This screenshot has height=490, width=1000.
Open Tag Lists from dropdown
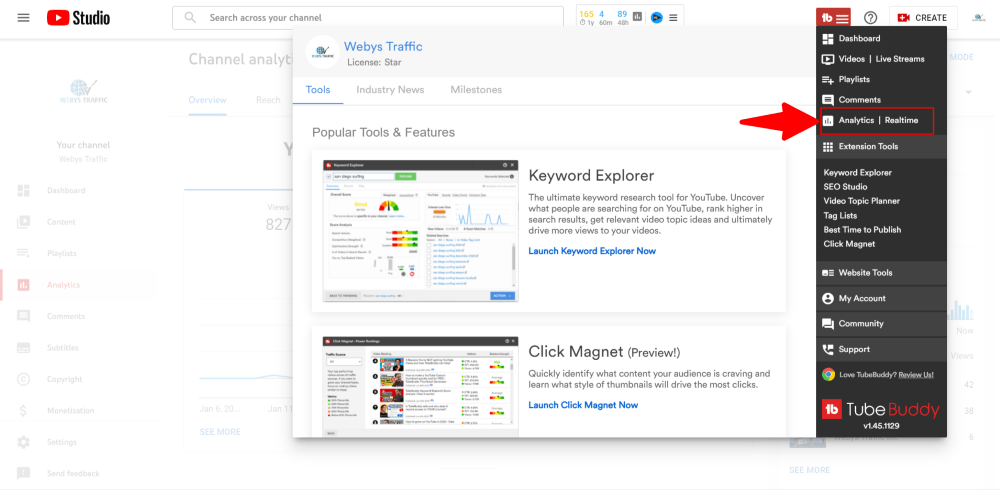click(x=840, y=216)
